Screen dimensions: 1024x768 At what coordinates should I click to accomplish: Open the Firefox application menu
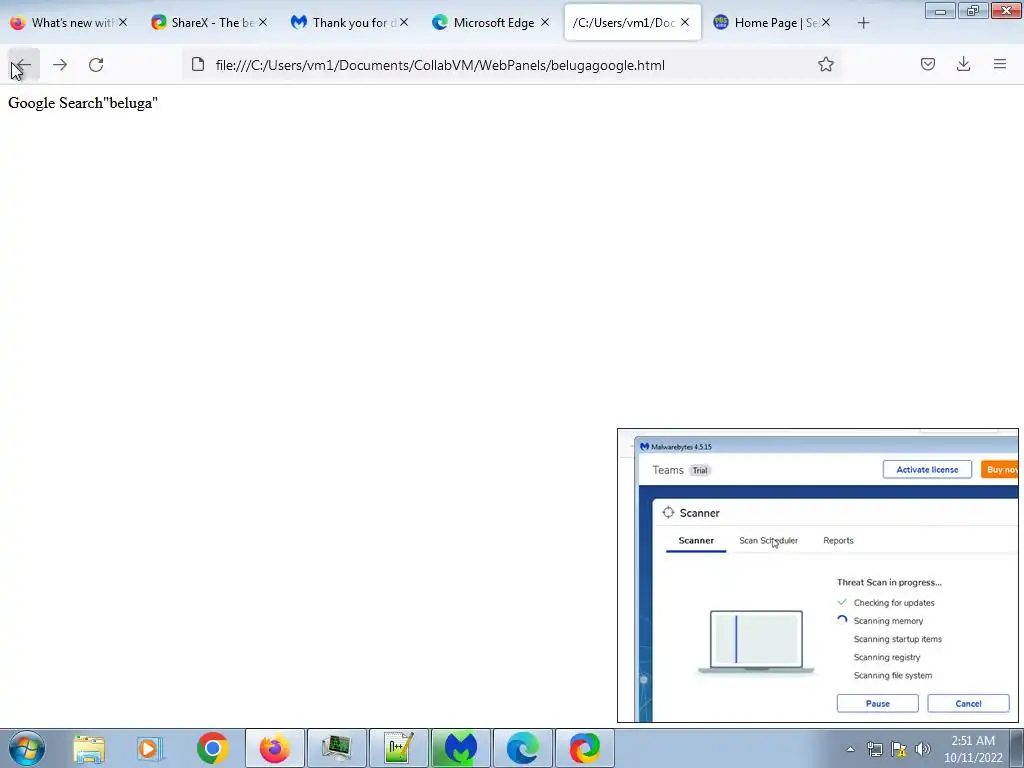tap(999, 64)
